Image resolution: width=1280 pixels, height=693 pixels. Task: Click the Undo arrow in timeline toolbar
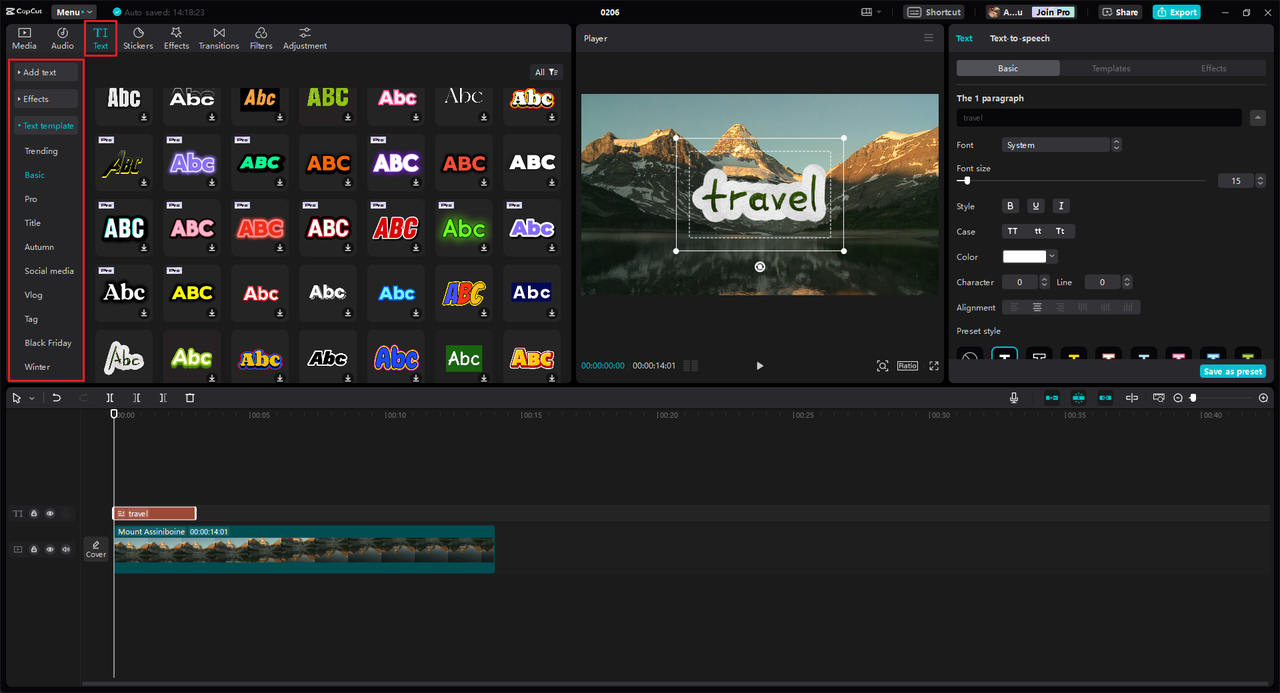click(57, 398)
